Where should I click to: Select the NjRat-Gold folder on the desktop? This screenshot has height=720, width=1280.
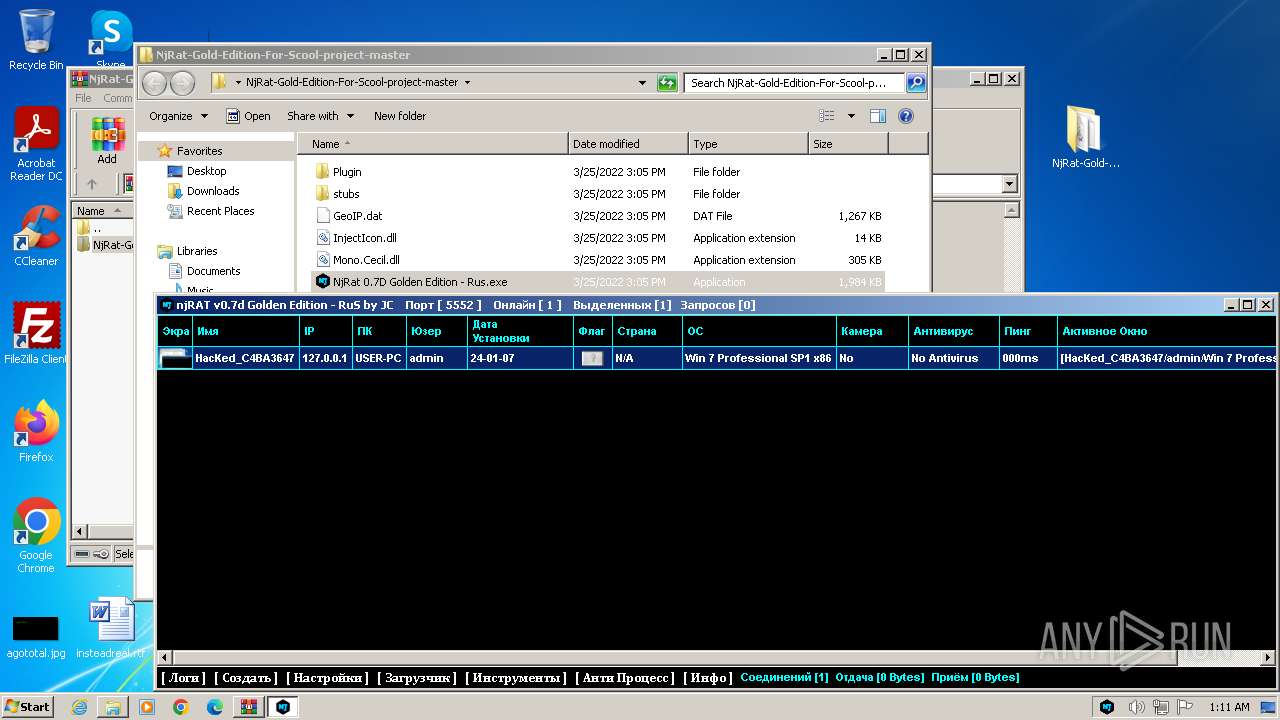point(1085,137)
